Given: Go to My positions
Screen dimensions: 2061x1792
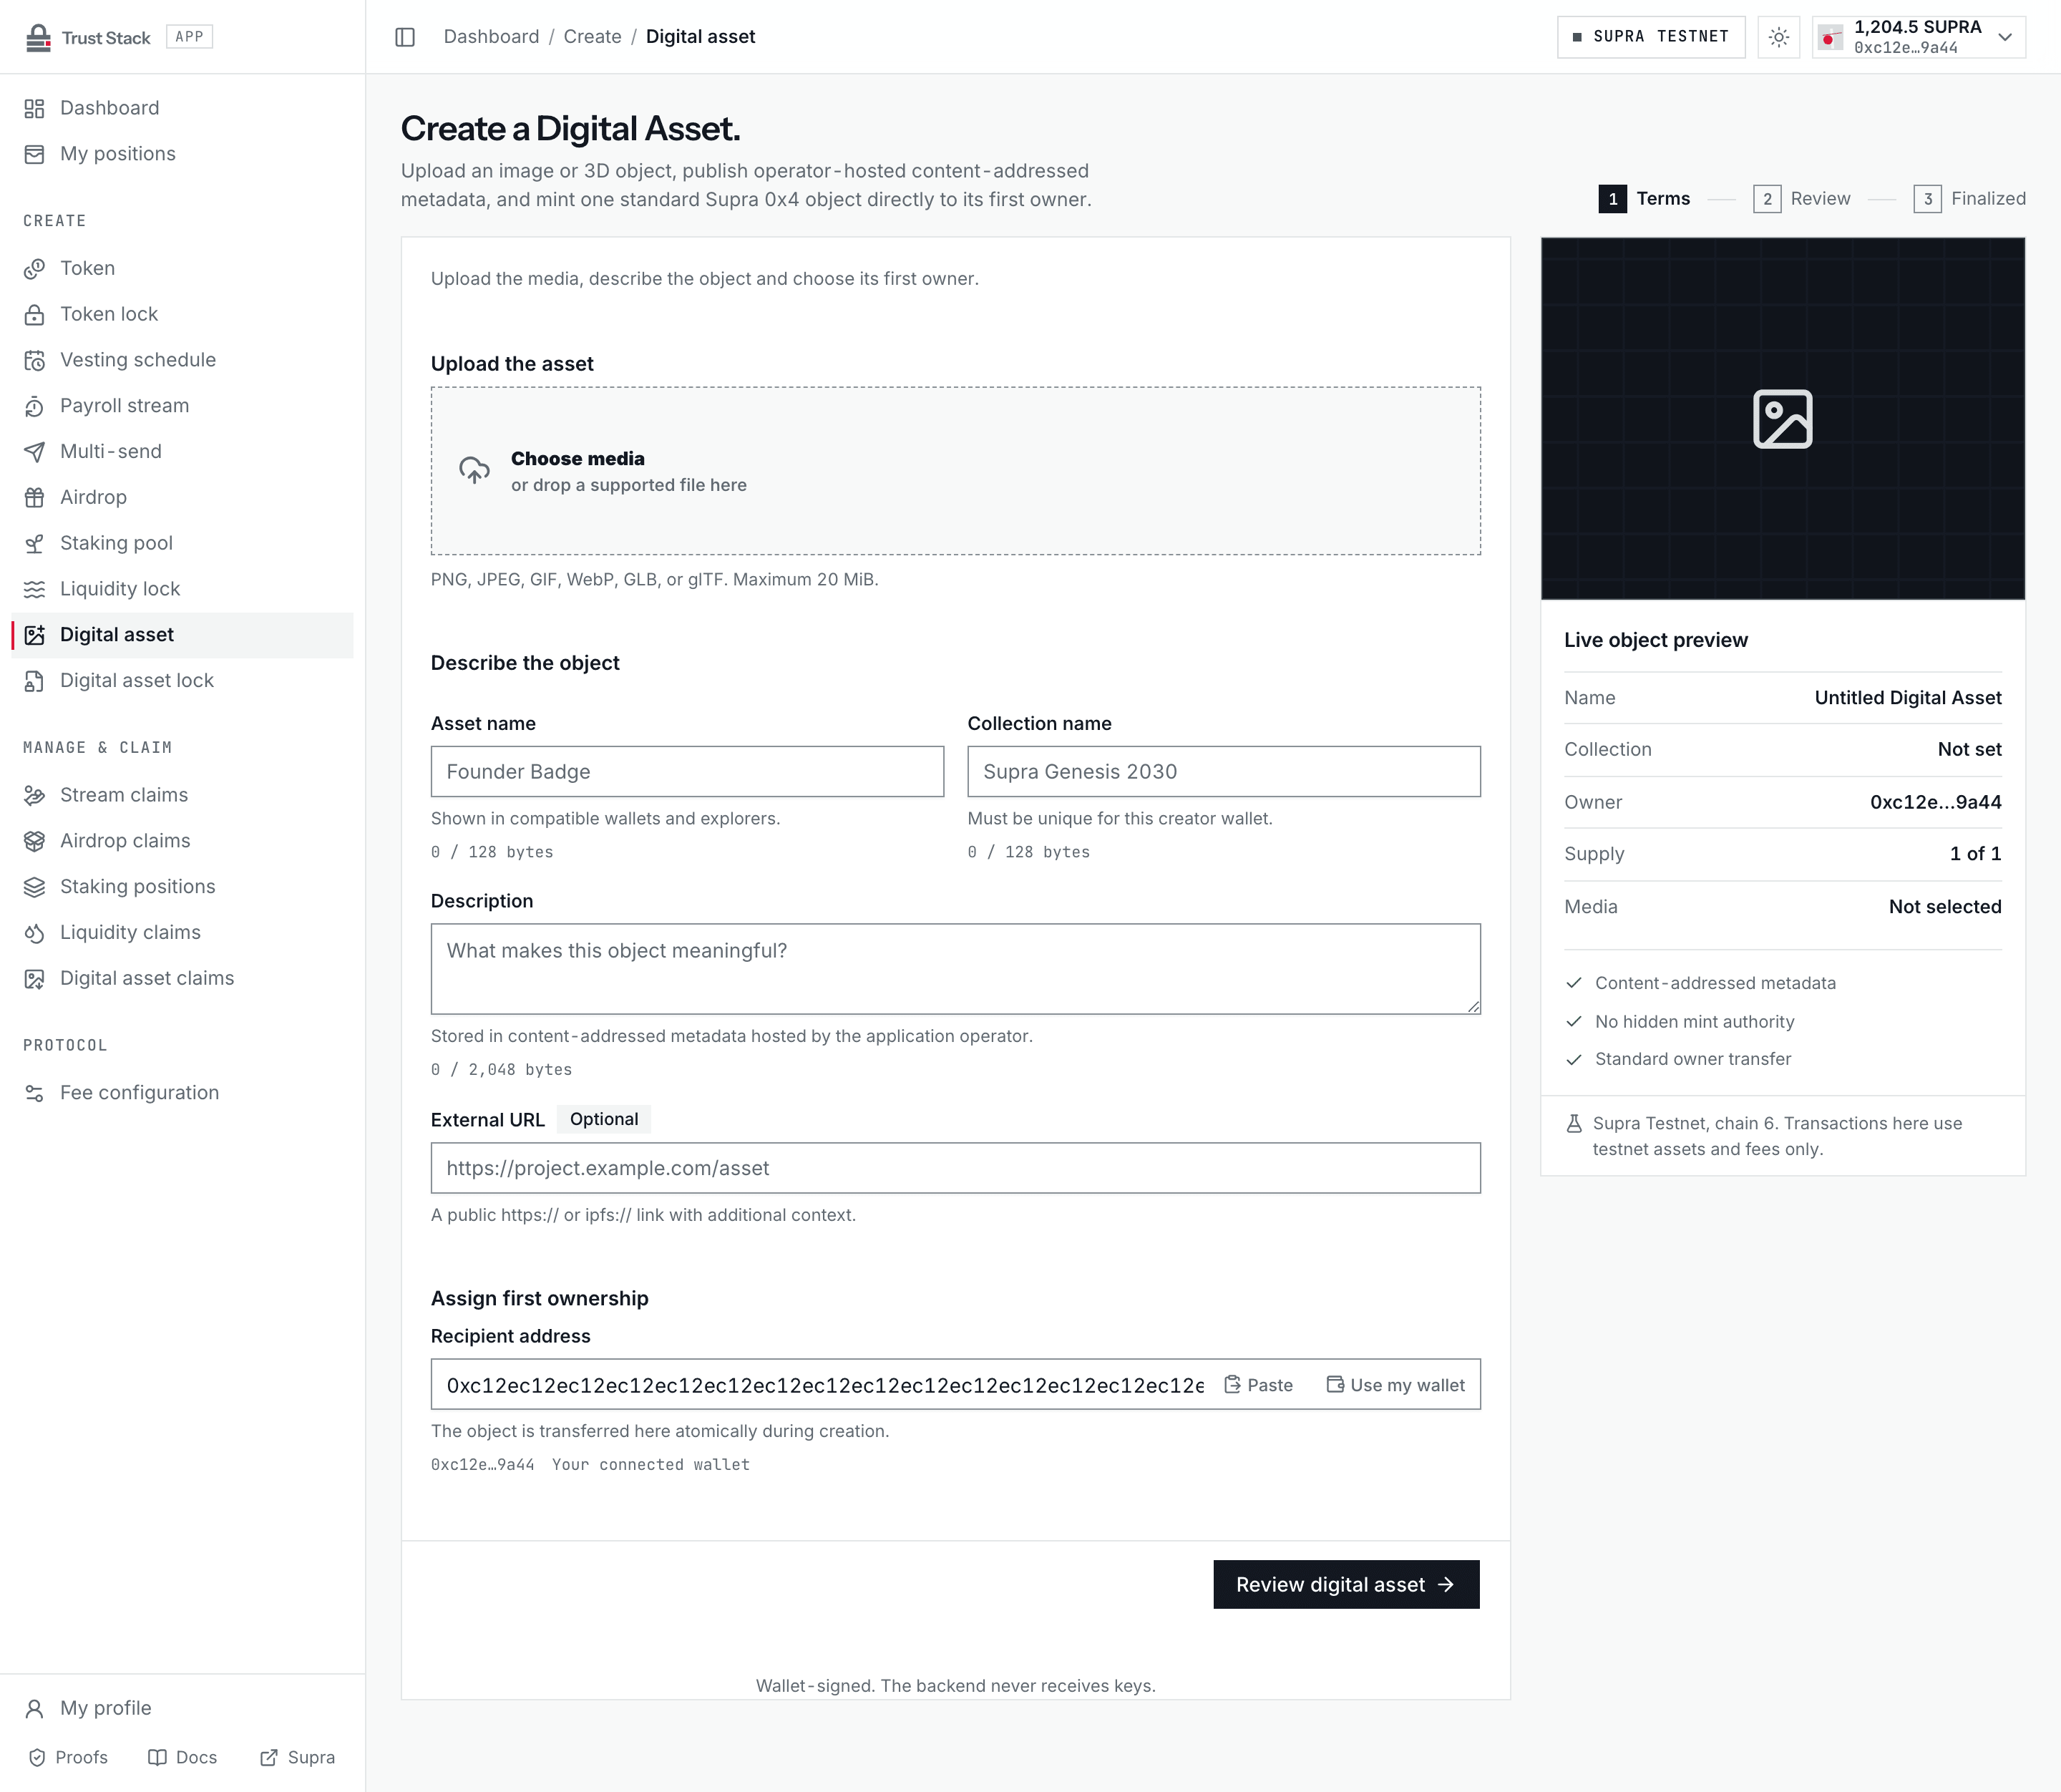Looking at the screenshot, I should (182, 154).
